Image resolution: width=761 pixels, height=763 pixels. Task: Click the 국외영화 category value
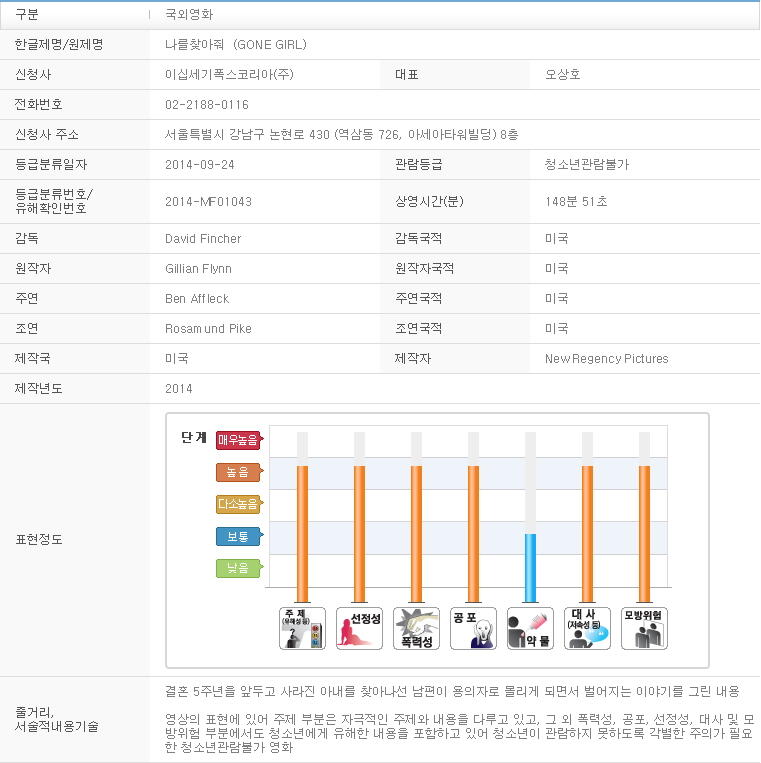tap(189, 15)
